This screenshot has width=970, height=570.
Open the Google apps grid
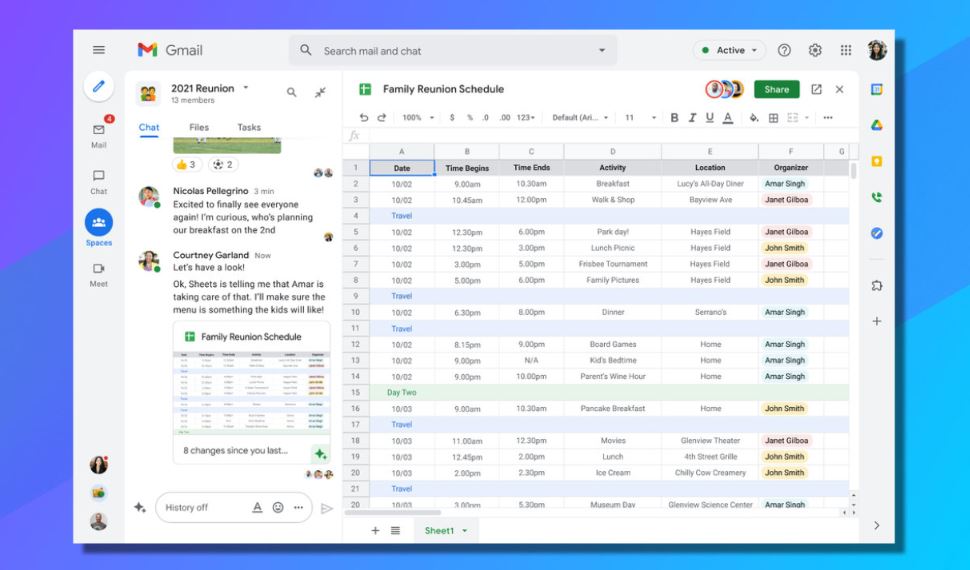point(846,51)
